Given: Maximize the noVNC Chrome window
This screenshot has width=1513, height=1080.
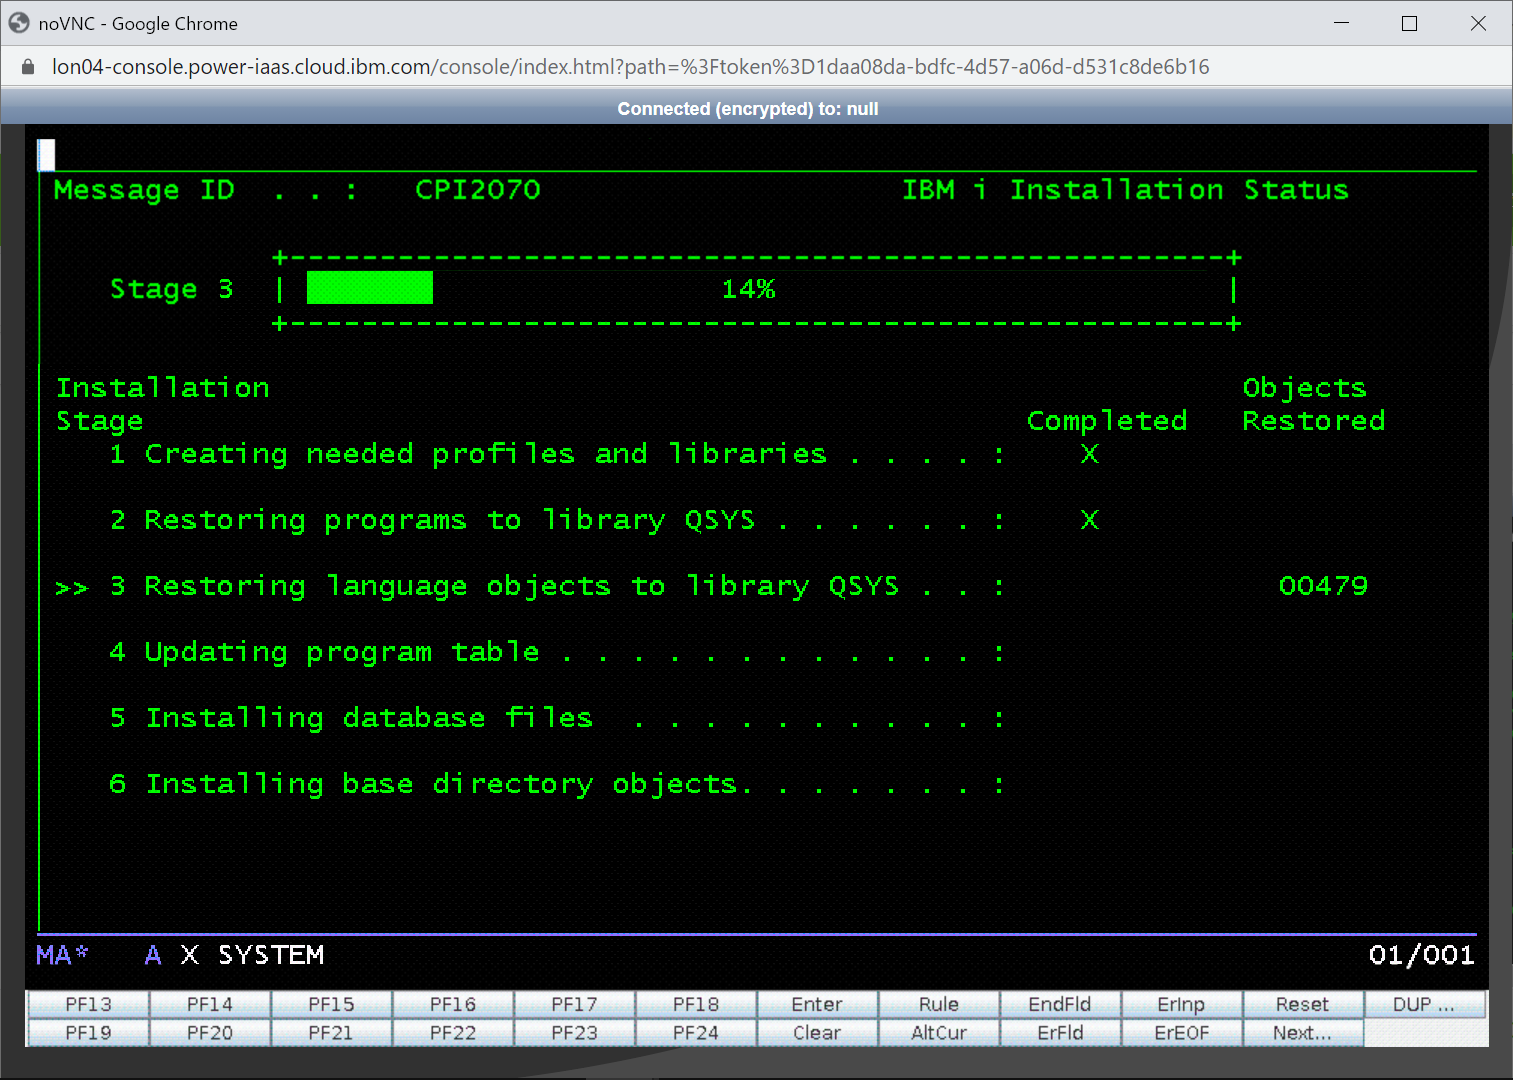Looking at the screenshot, I should click(1410, 23).
